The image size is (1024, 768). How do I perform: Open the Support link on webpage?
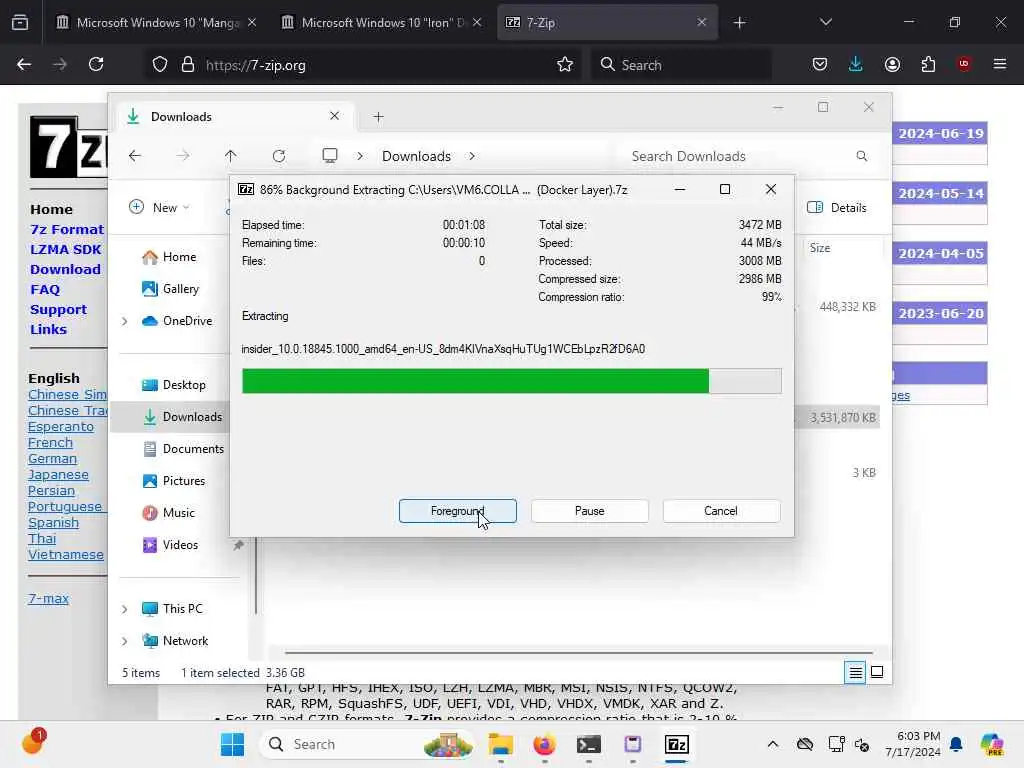[x=58, y=310]
